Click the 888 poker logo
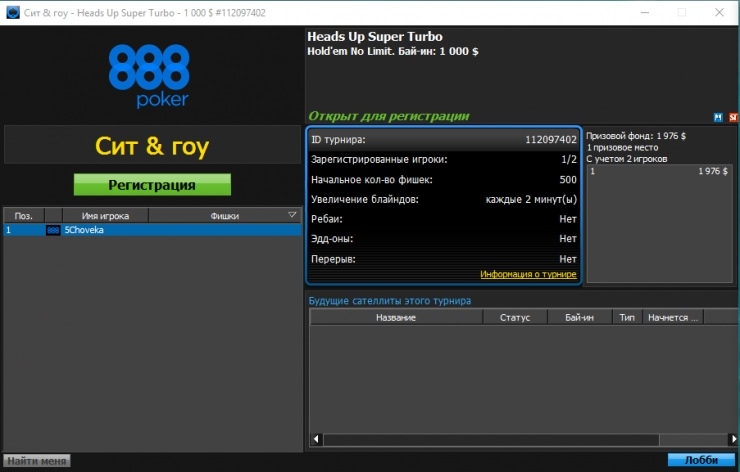The height and width of the screenshot is (472, 740). (149, 76)
